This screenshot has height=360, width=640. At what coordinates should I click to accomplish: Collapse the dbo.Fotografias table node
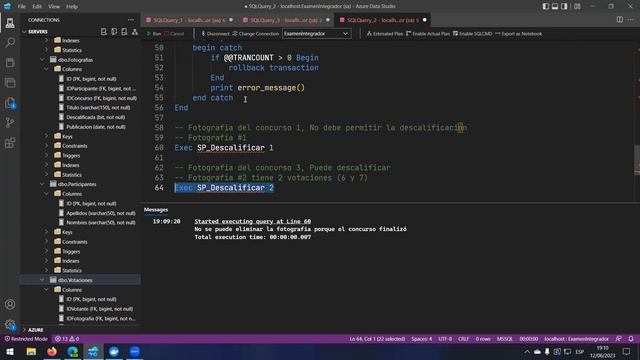42,60
